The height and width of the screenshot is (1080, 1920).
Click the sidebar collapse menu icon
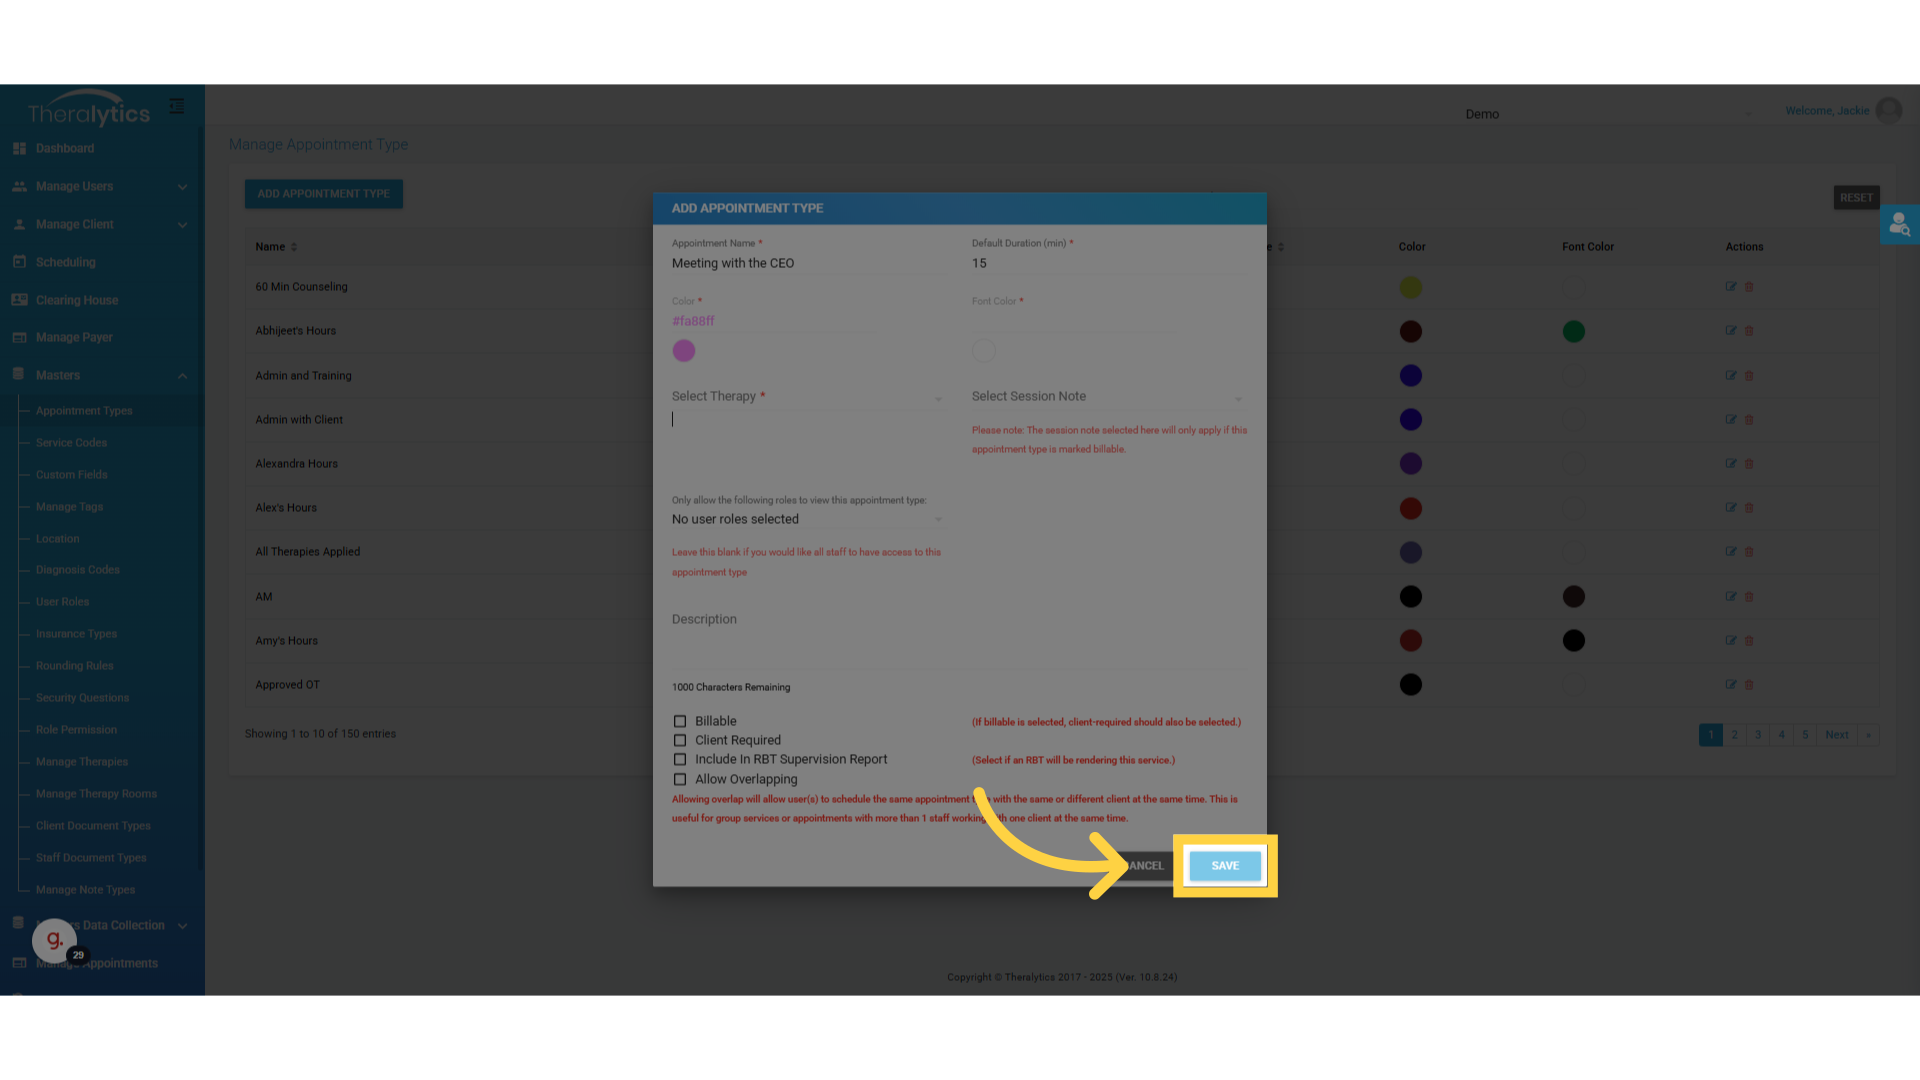coord(177,106)
